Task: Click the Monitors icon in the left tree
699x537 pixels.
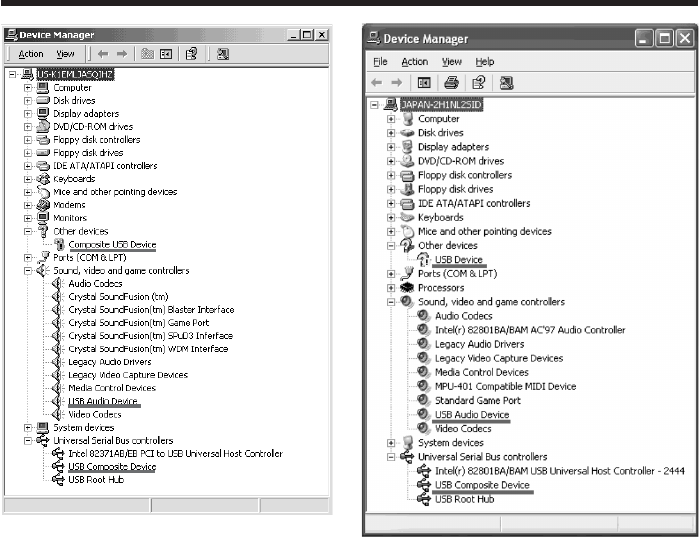Action: (43, 218)
